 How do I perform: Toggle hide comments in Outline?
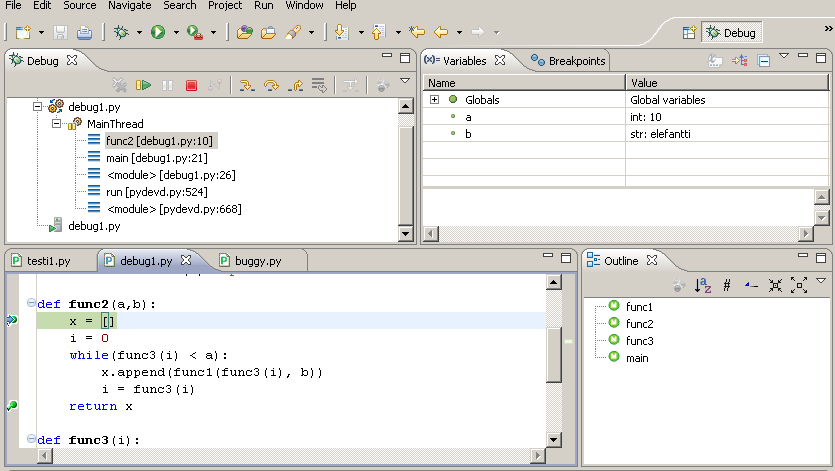pos(727,286)
